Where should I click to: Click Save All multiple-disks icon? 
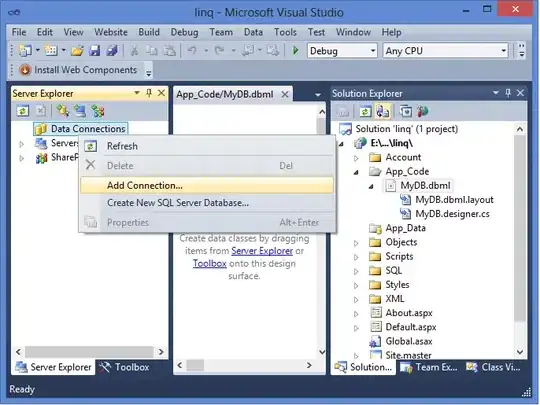click(112, 51)
